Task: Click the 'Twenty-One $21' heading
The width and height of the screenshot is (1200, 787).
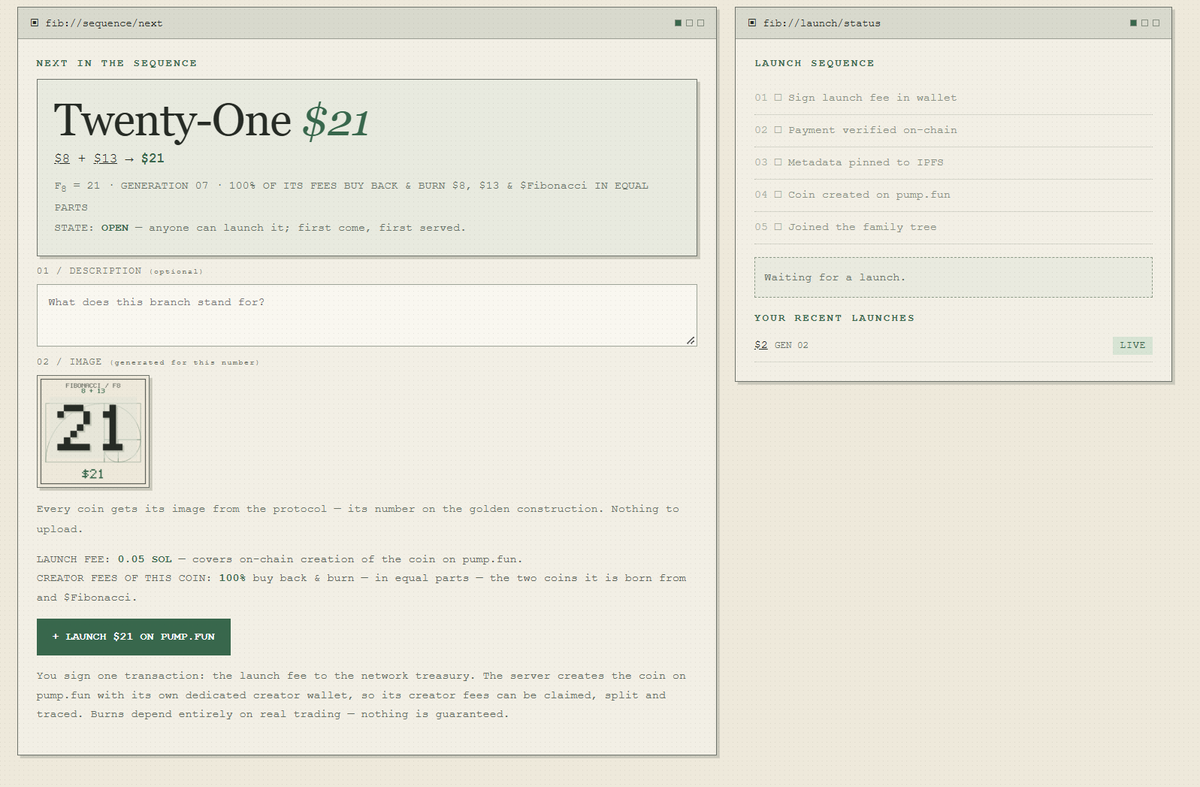Action: pyautogui.click(x=212, y=121)
